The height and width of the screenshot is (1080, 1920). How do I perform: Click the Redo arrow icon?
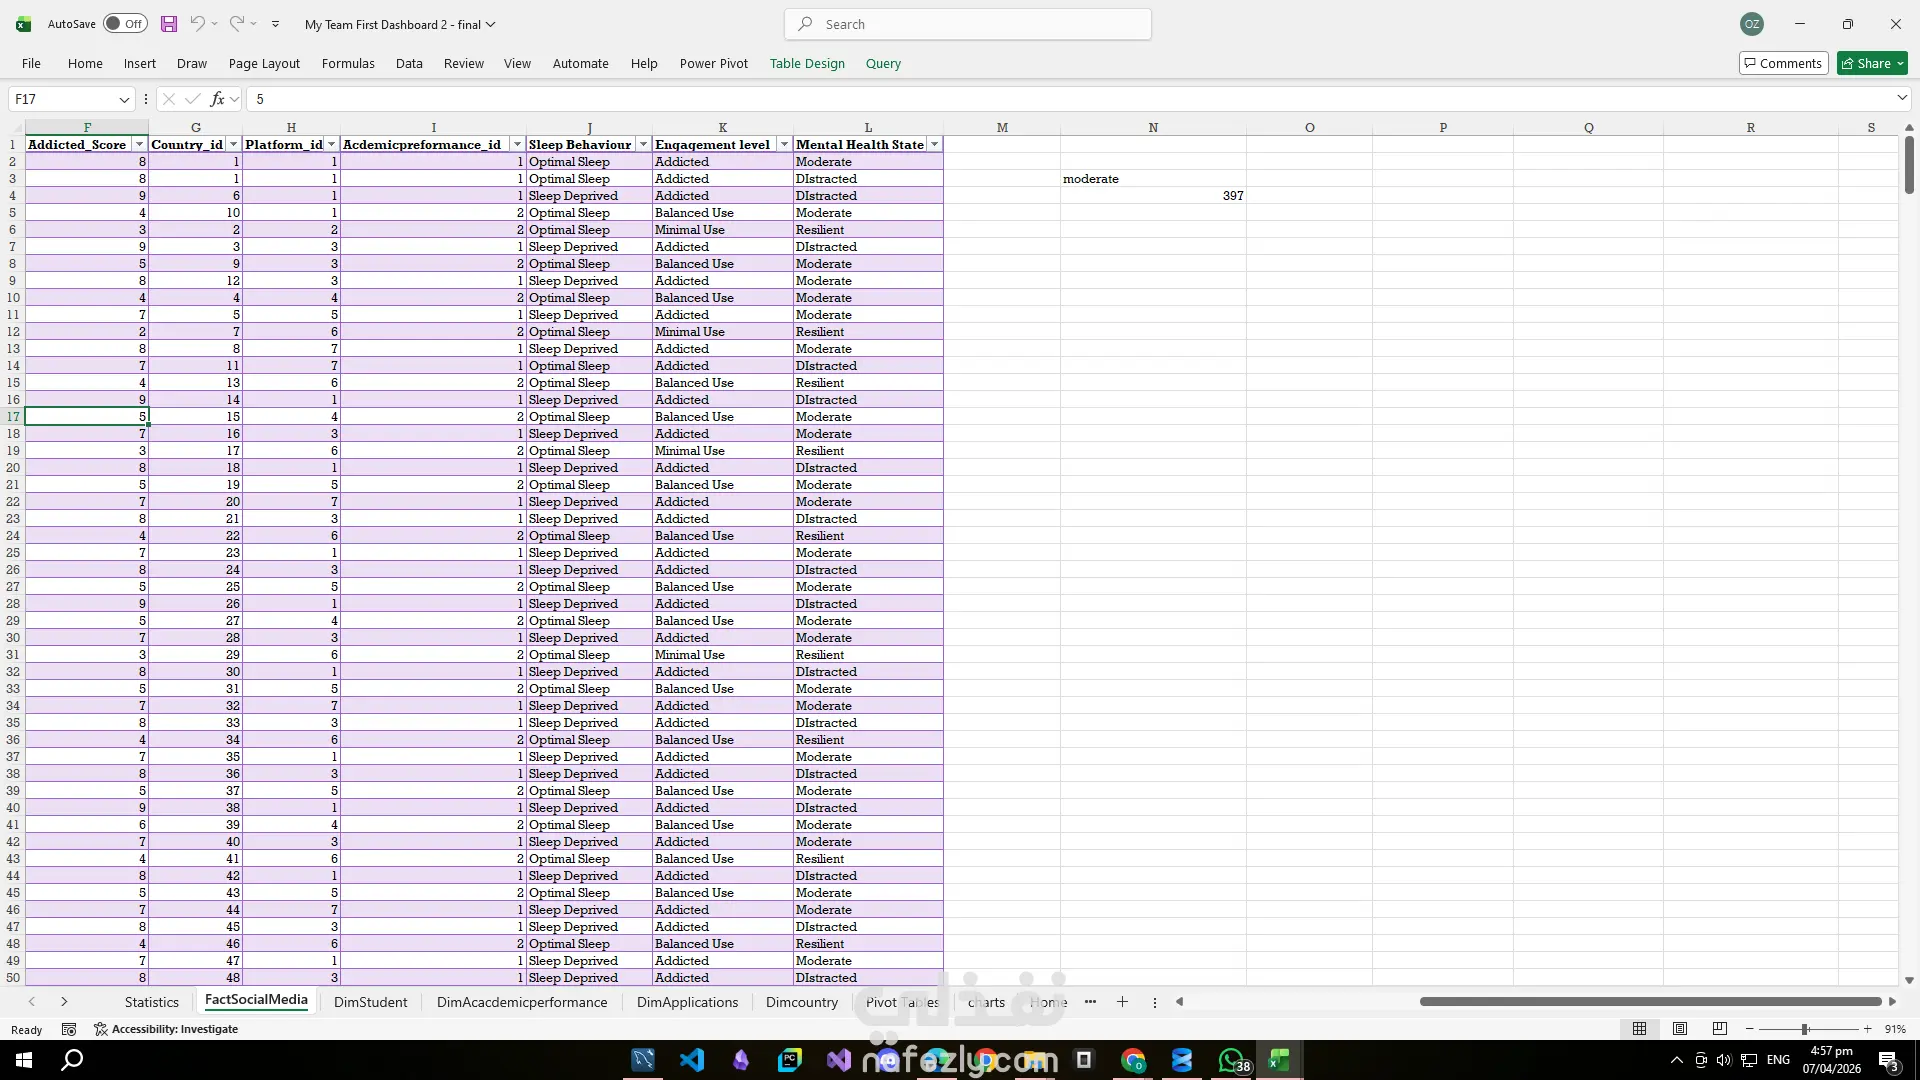pos(236,24)
